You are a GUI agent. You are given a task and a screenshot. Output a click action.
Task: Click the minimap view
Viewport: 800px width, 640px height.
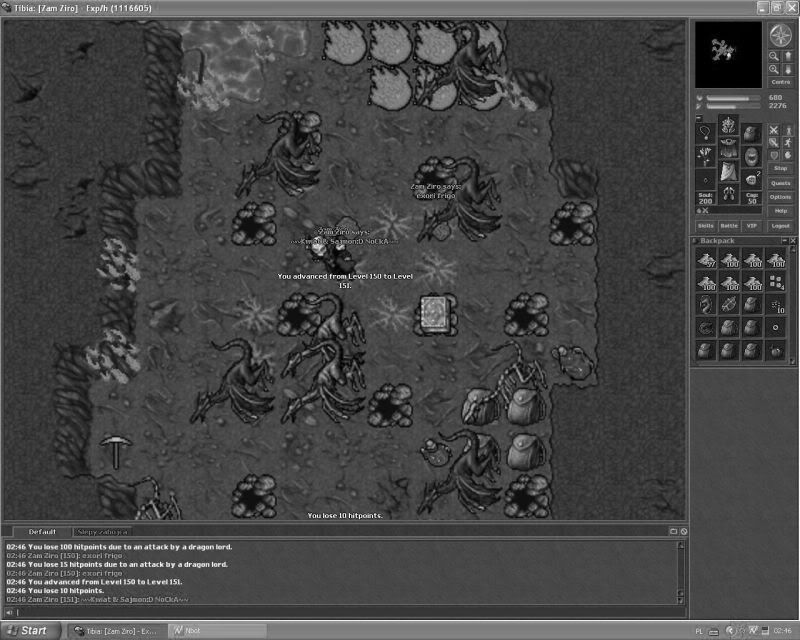(728, 54)
